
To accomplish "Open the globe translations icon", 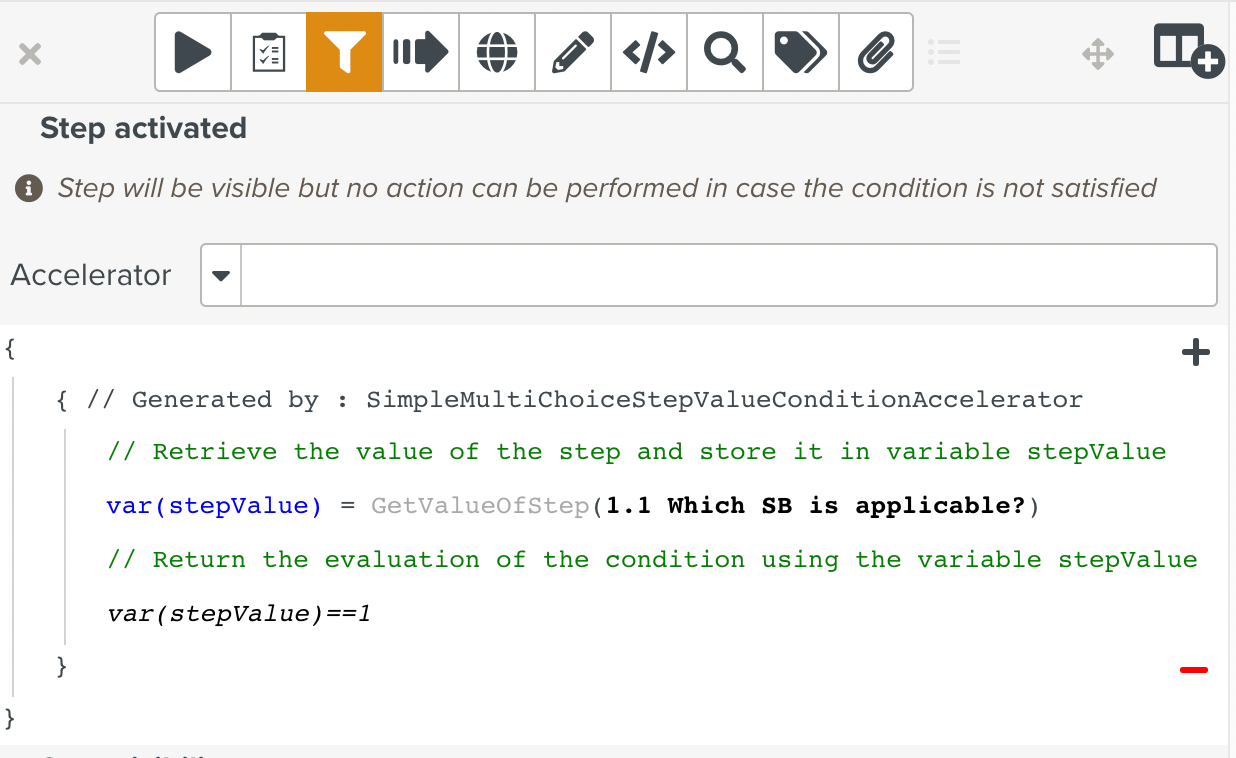I will pos(496,51).
